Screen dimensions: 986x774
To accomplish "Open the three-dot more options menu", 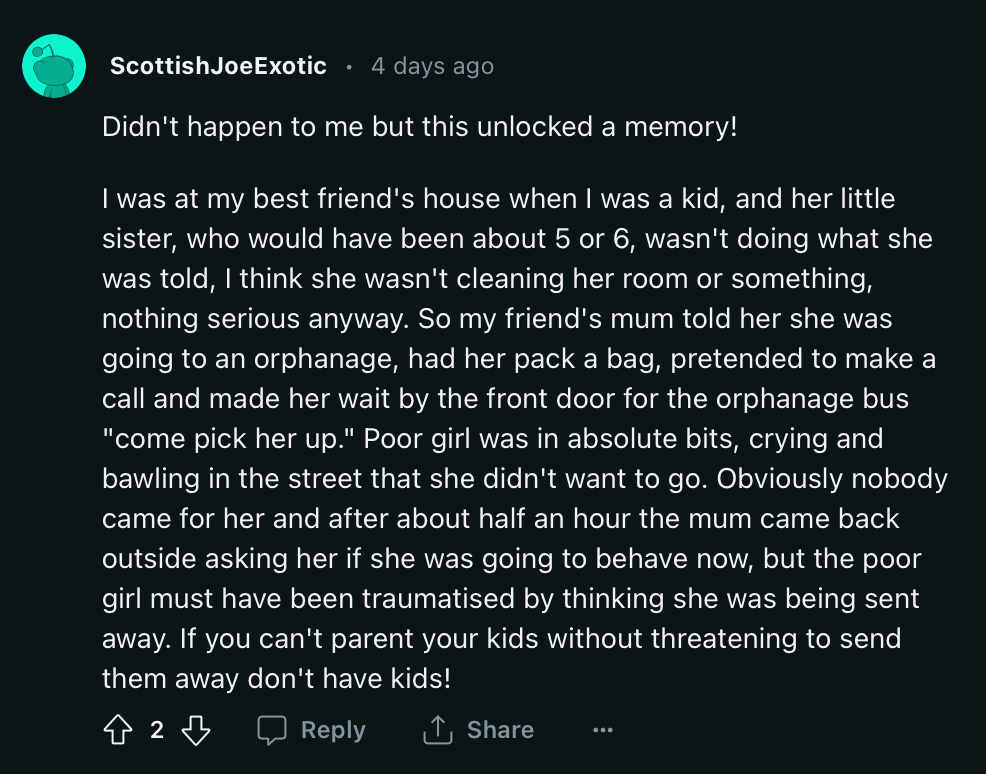I will (602, 731).
